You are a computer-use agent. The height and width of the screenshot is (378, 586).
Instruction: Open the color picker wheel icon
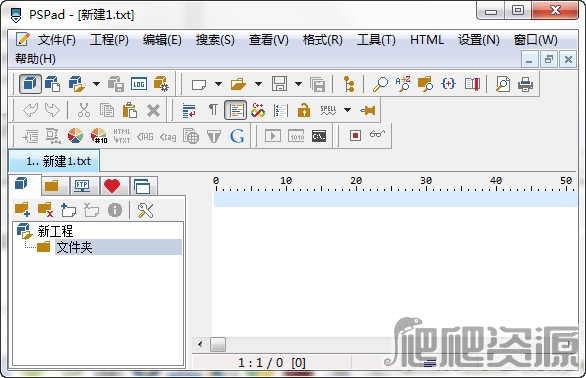[x=75, y=136]
